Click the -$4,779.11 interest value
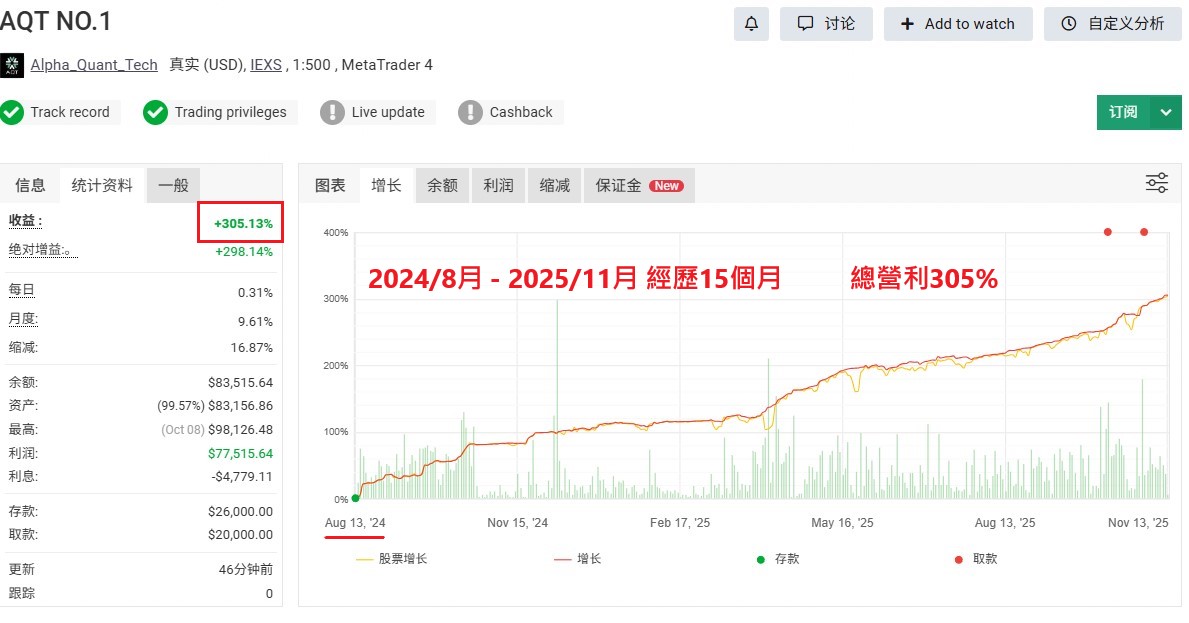This screenshot has width=1189, height=623. click(x=242, y=477)
